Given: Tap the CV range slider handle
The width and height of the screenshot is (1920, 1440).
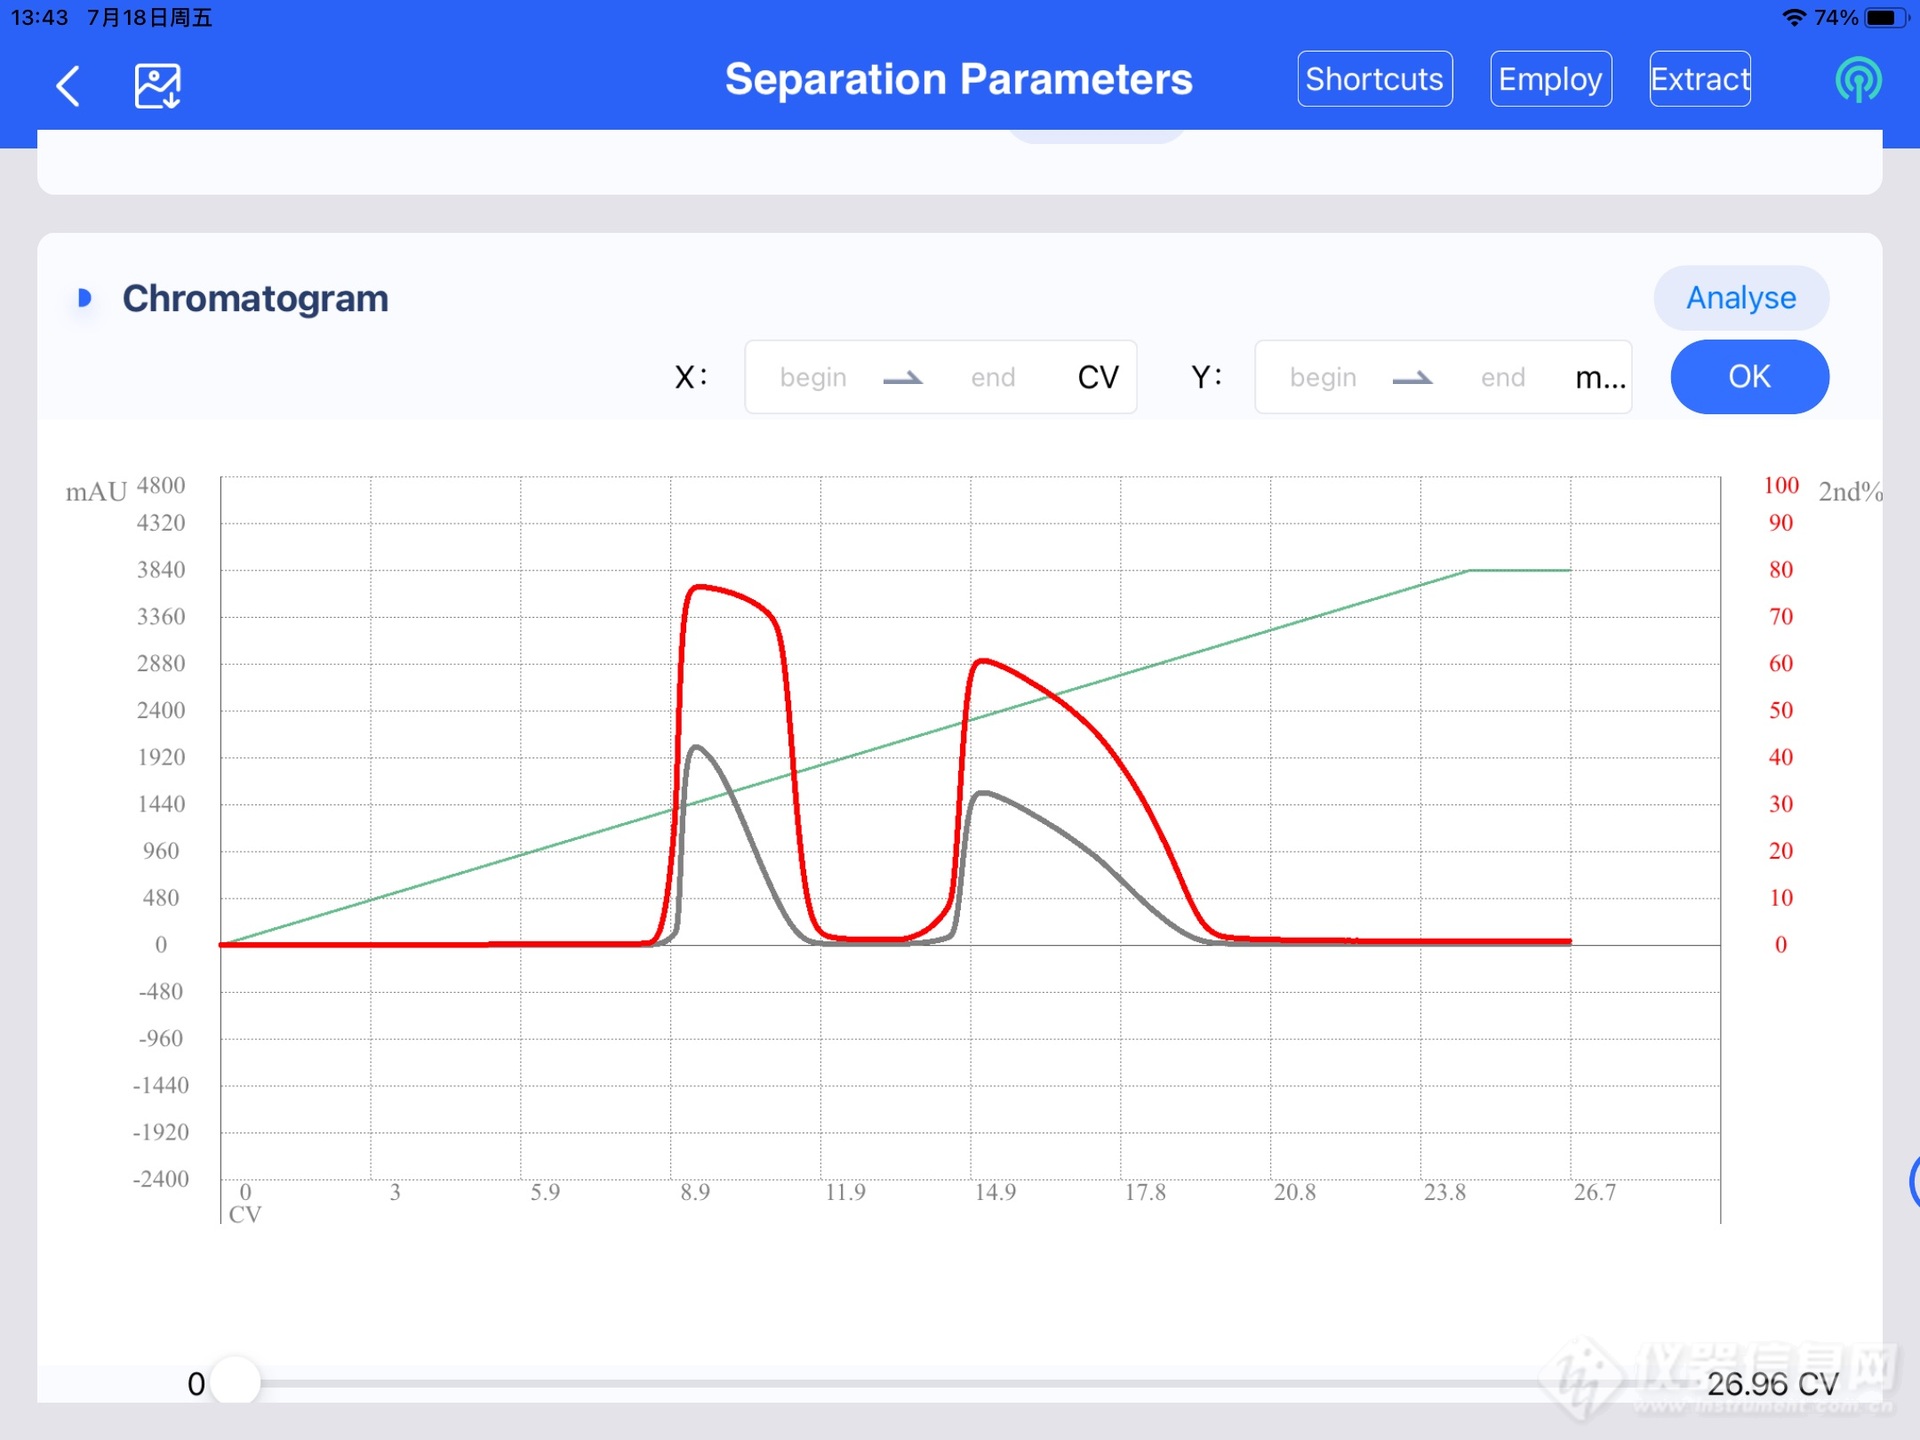Looking at the screenshot, I should [236, 1383].
